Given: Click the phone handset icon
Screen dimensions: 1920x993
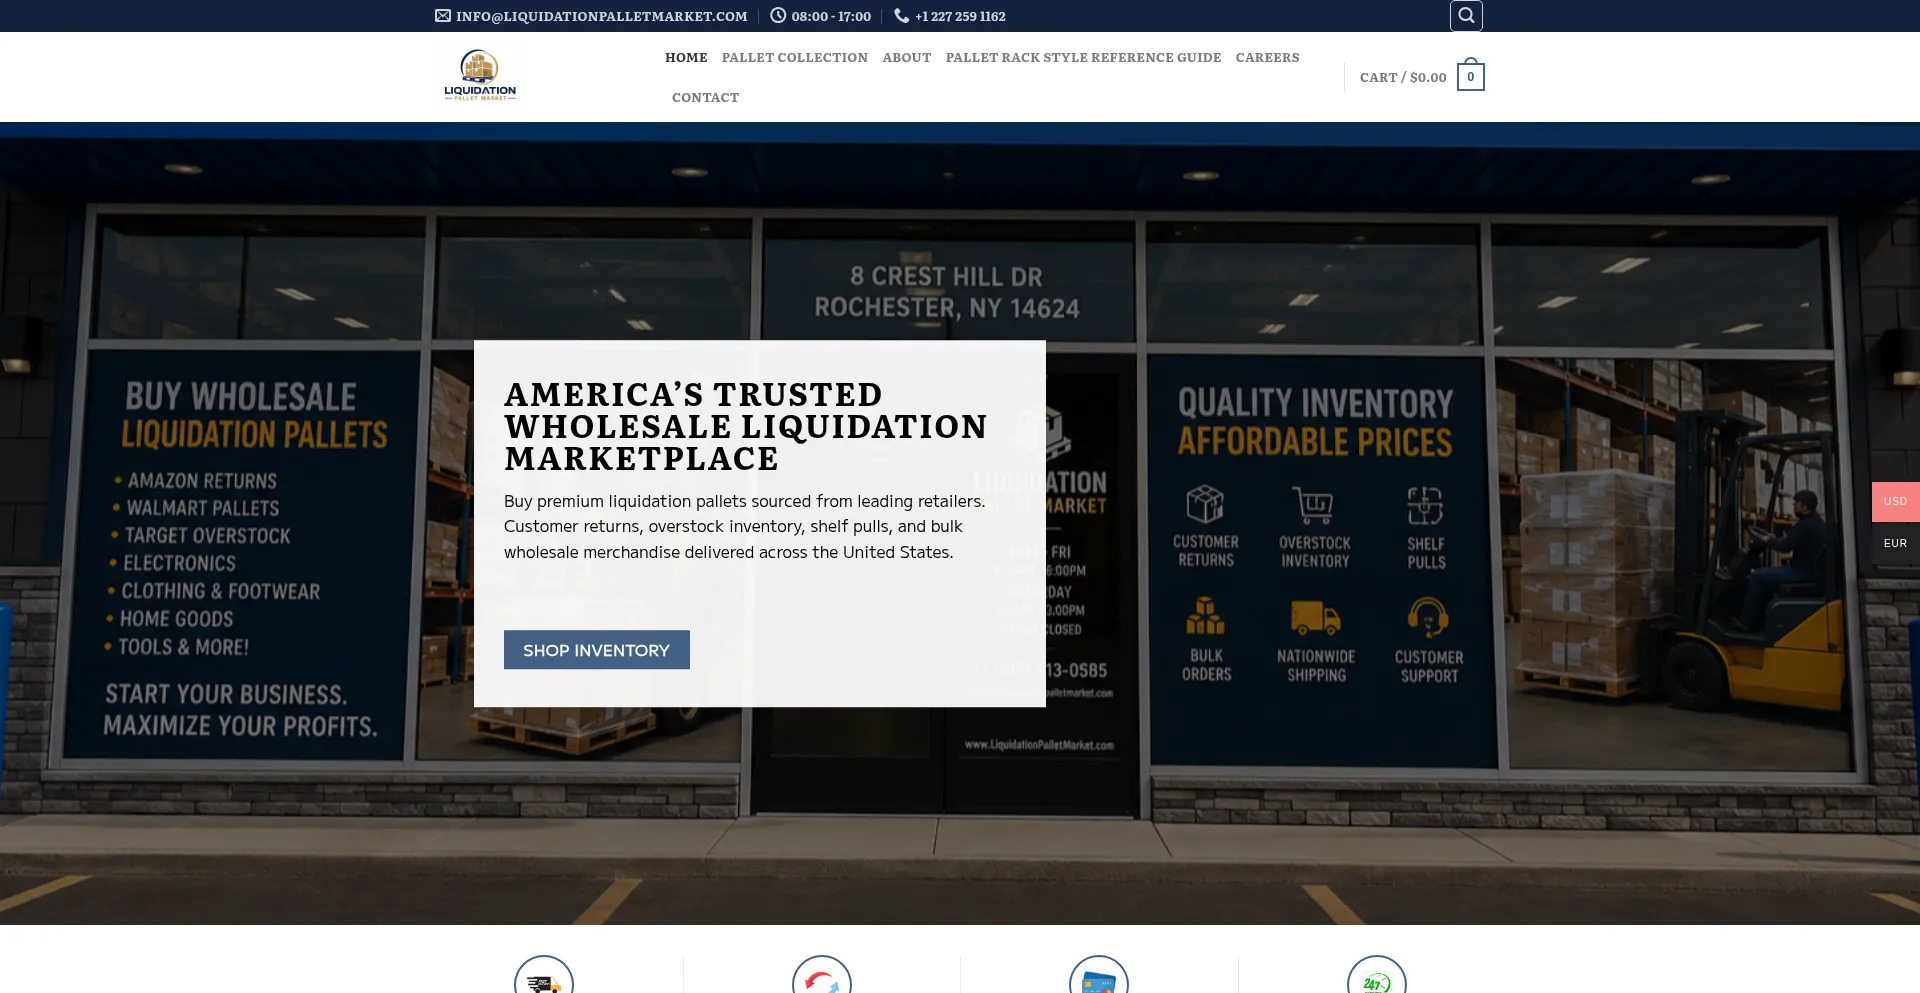Looking at the screenshot, I should (x=901, y=16).
